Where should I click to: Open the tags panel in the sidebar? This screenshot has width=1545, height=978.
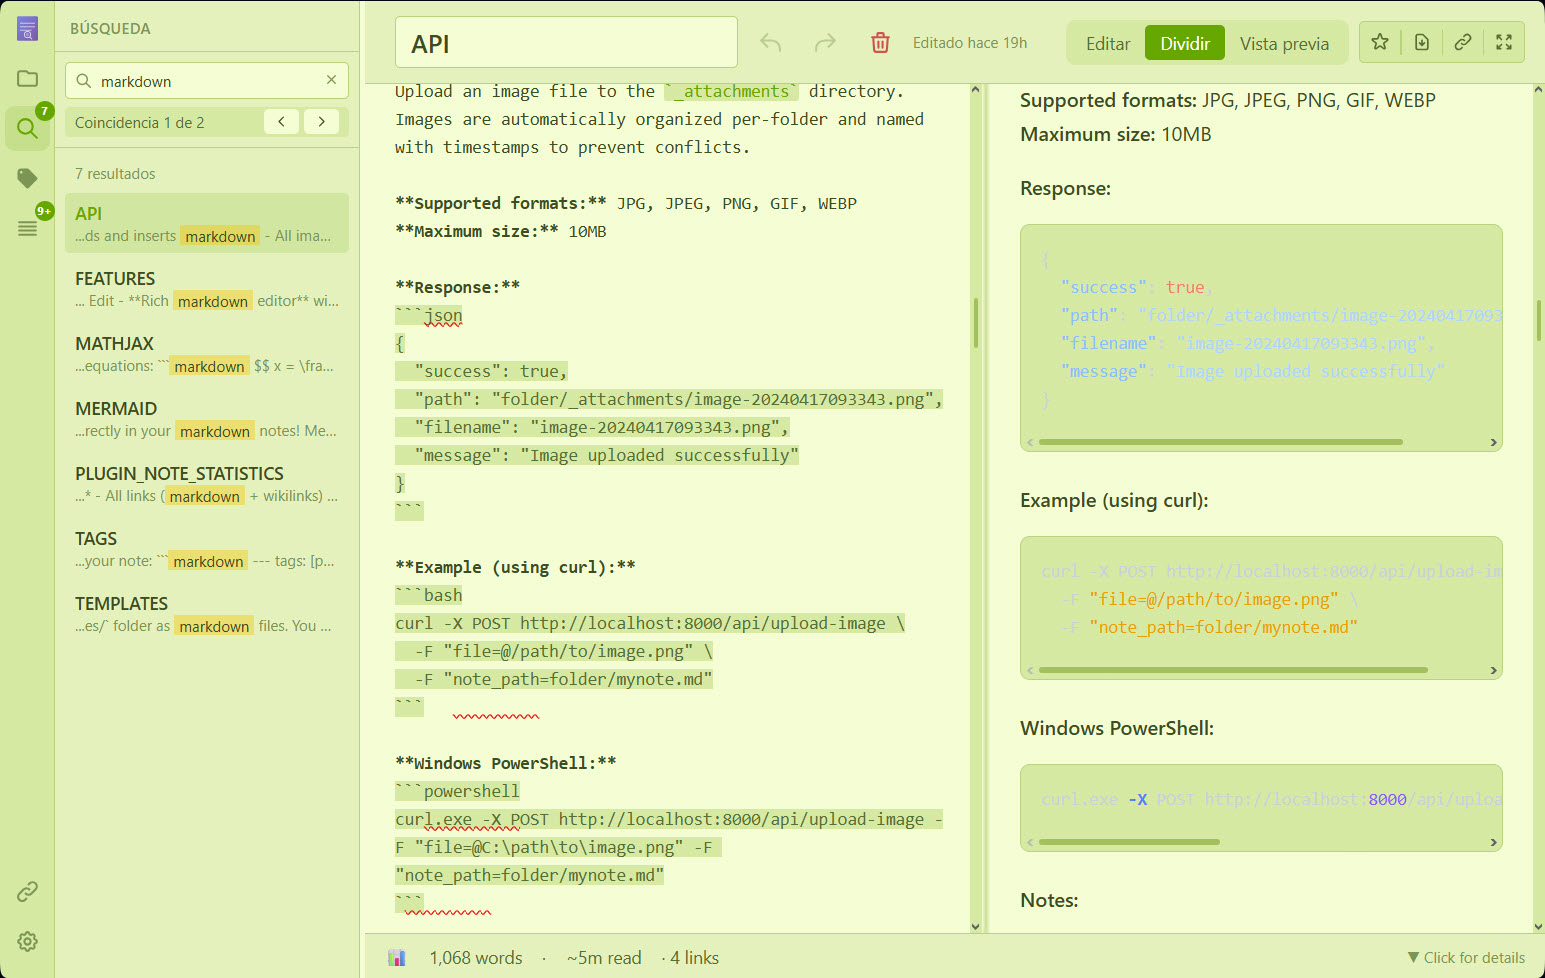click(x=27, y=178)
